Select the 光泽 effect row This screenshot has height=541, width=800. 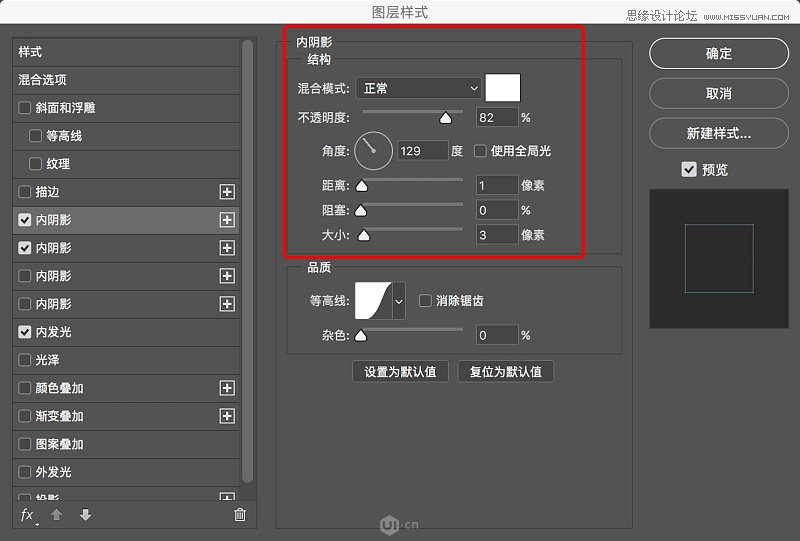(126, 360)
